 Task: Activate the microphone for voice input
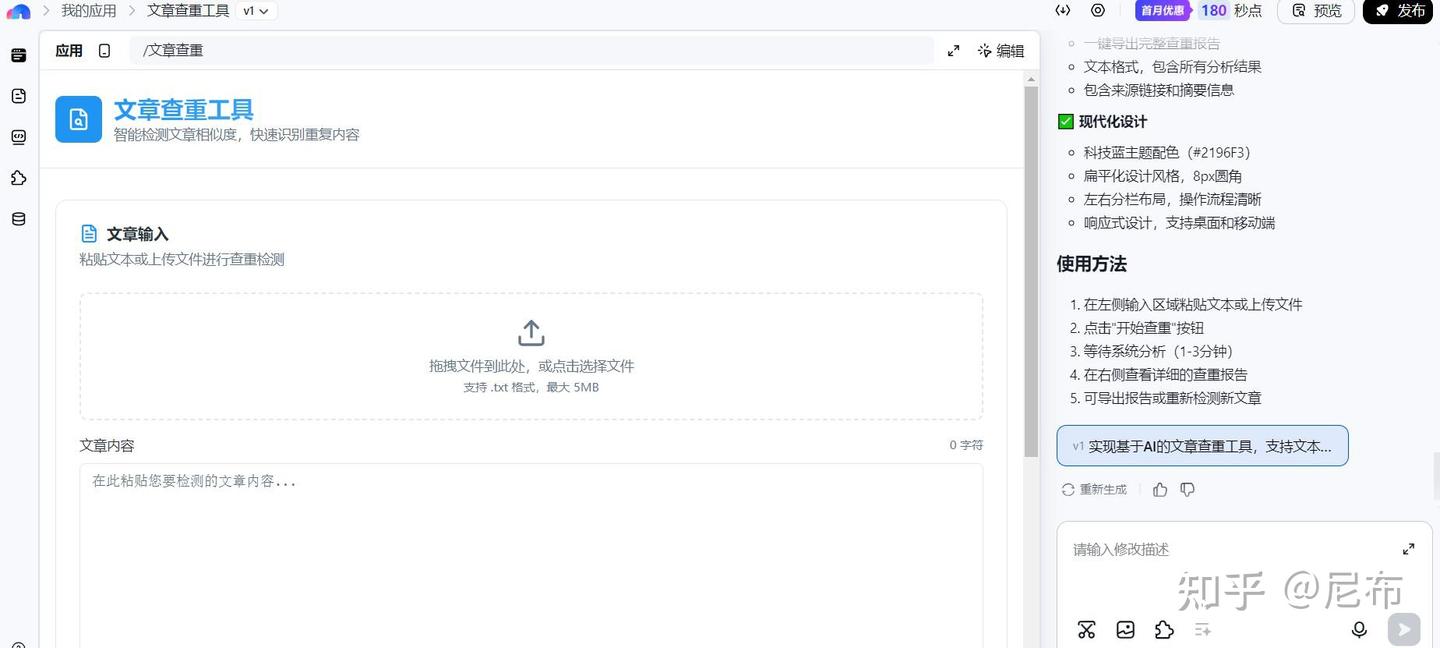pos(1359,629)
